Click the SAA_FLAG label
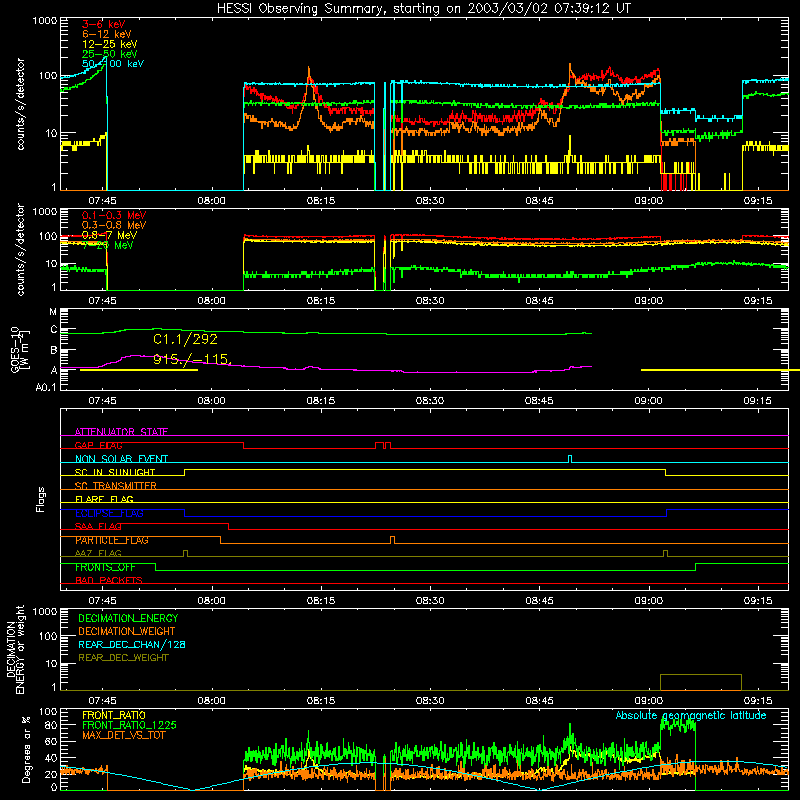This screenshot has height=800, width=800. 98,526
